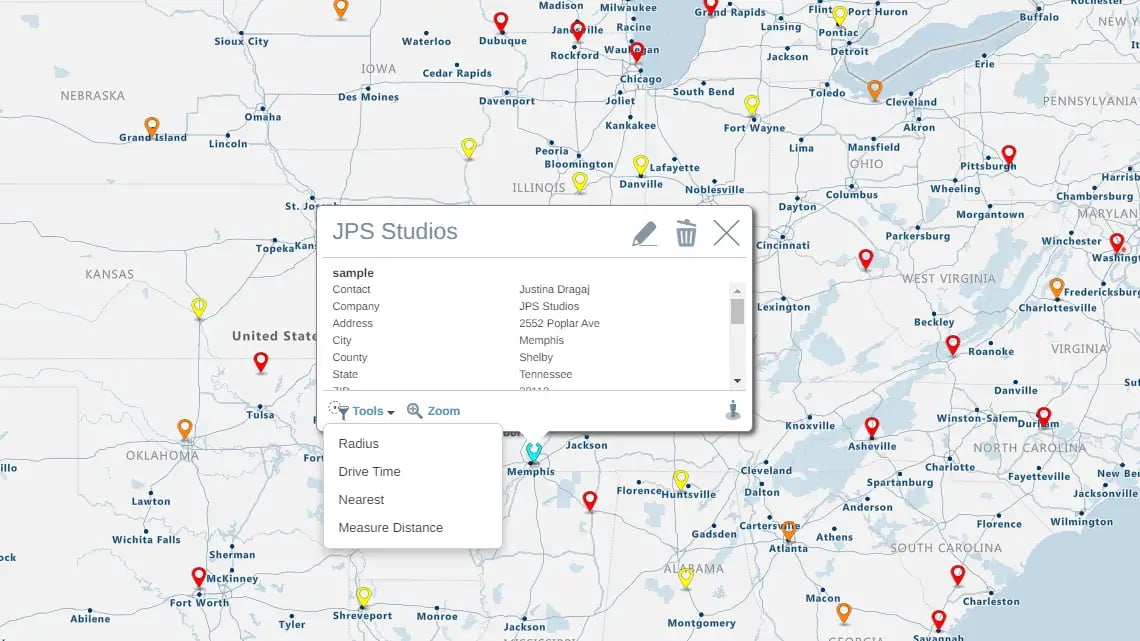Select the red pin near Washington
Viewport: 1140px width, 641px height.
(x=1117, y=243)
